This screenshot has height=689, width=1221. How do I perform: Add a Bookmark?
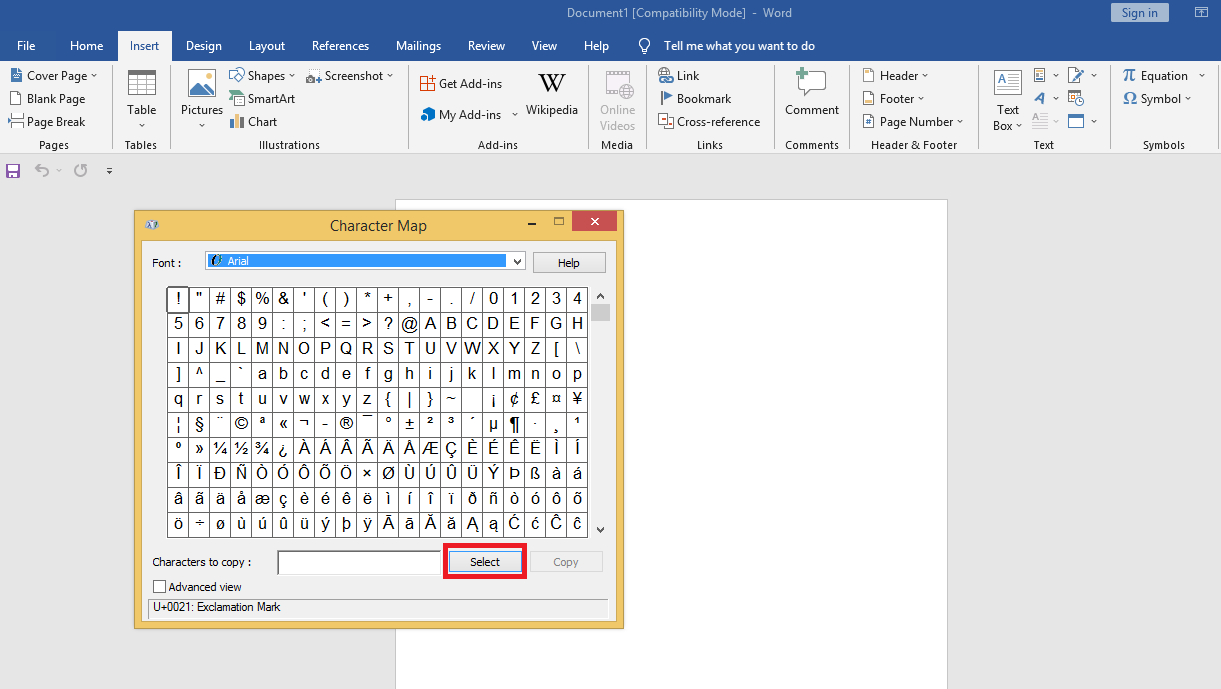[x=695, y=99]
